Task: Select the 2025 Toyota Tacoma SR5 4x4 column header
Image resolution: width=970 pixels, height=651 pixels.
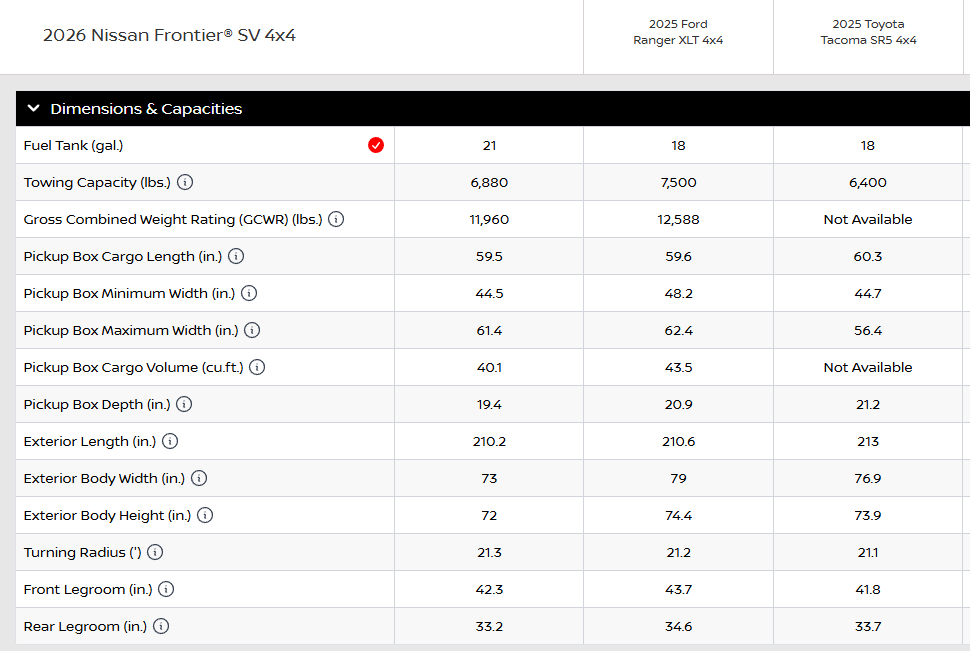Action: [x=868, y=32]
